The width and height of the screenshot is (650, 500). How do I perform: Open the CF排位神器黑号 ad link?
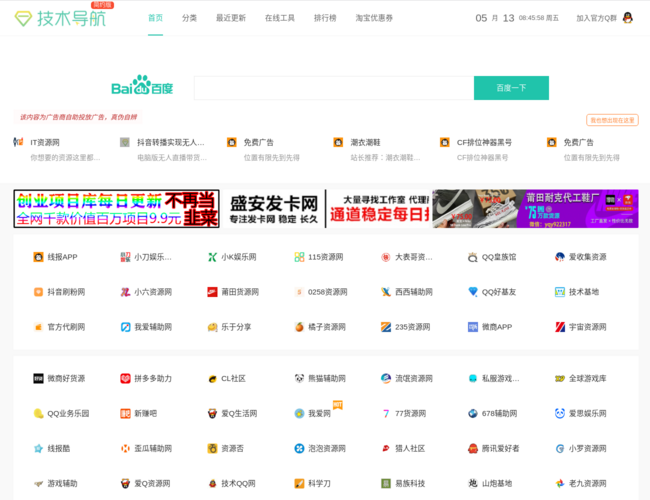(484, 143)
